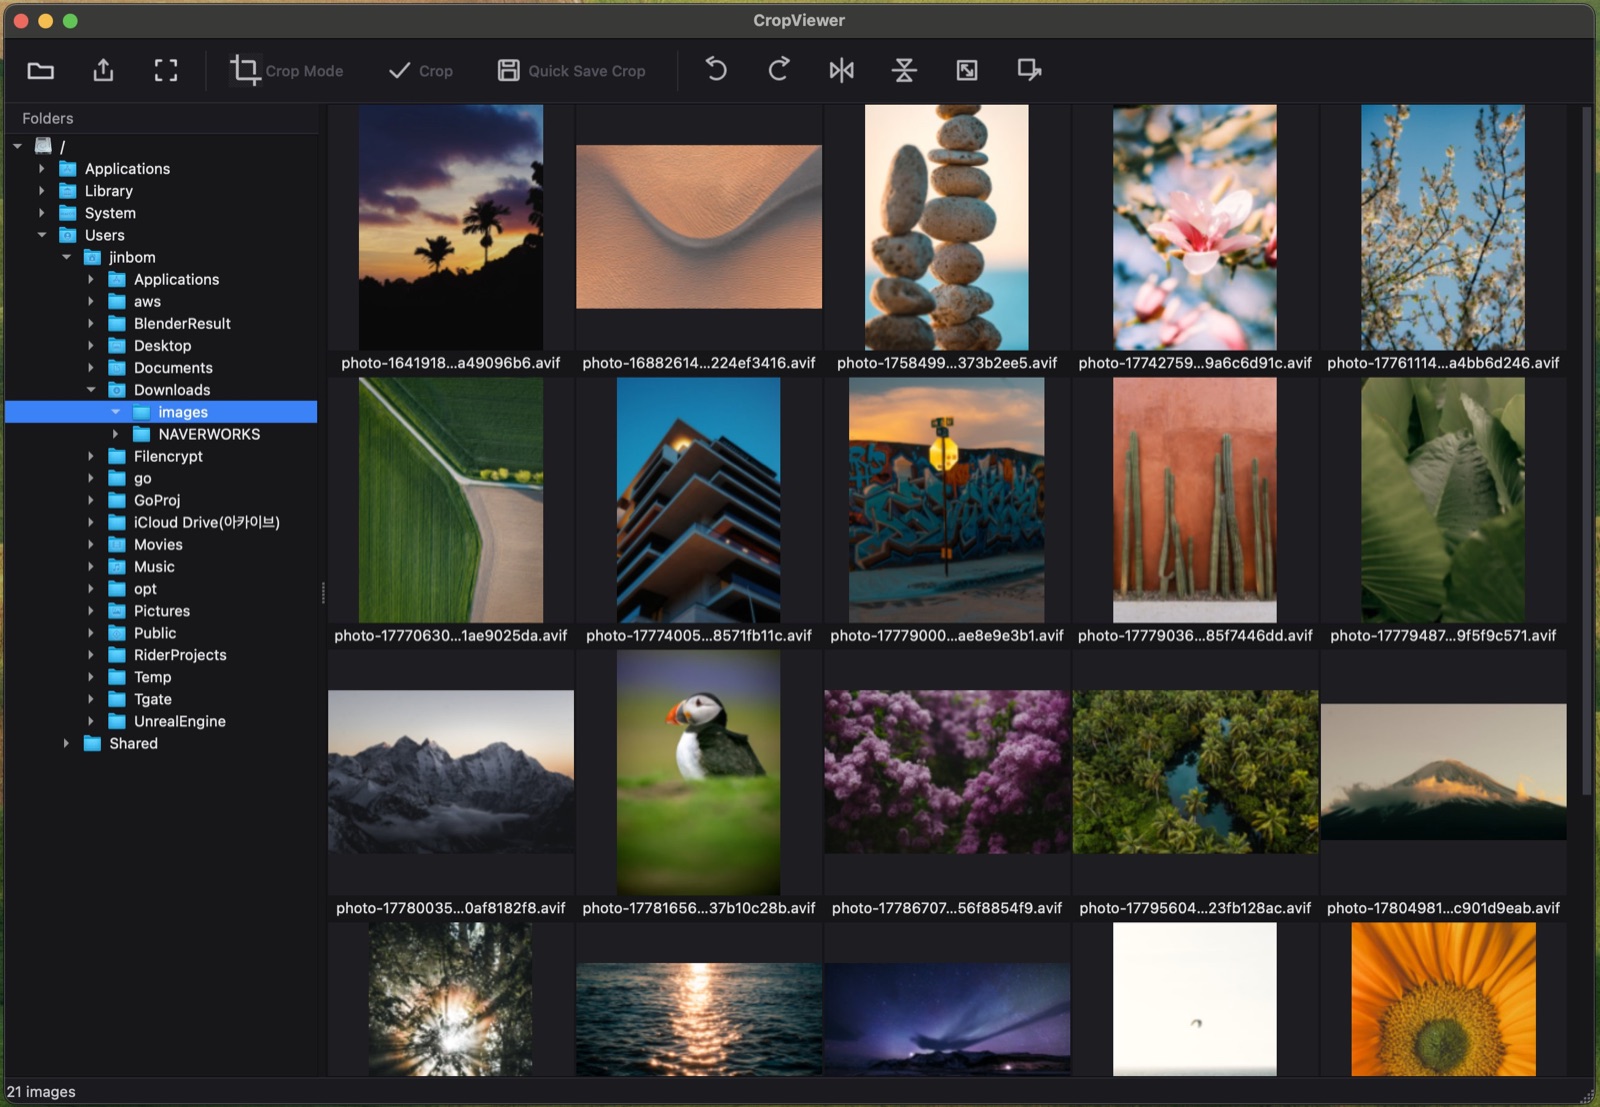
Task: Expand the System folder arrow
Action: click(x=42, y=212)
